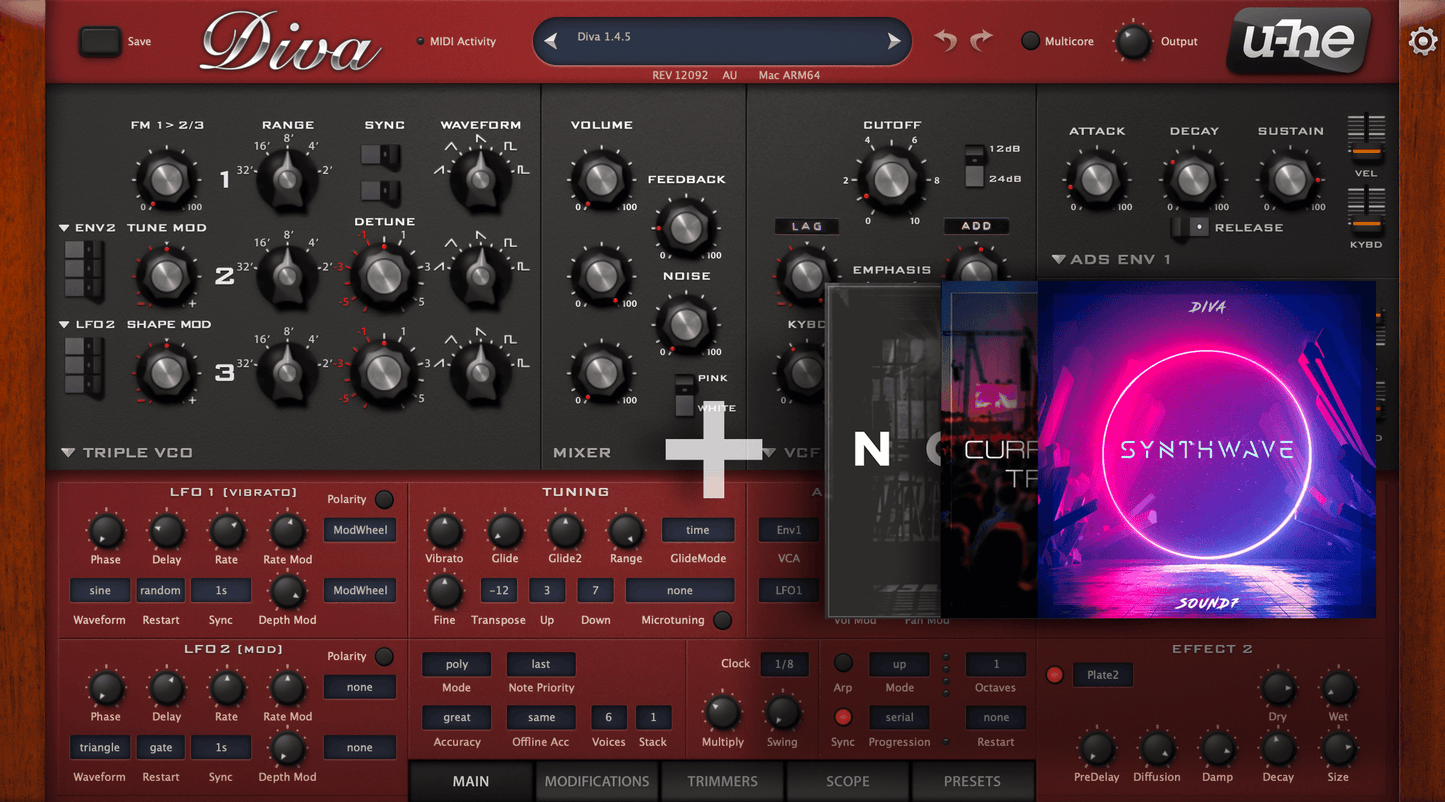Load the previous preset with the left arrow
Image resolution: width=1445 pixels, height=802 pixels.
tap(551, 41)
